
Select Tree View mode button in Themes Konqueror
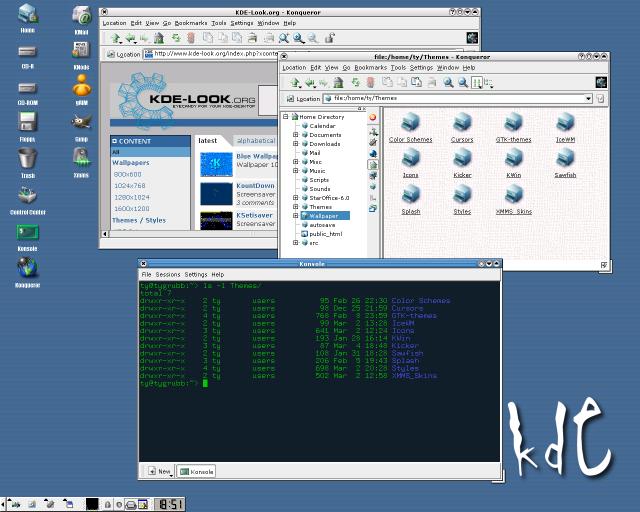click(488, 83)
